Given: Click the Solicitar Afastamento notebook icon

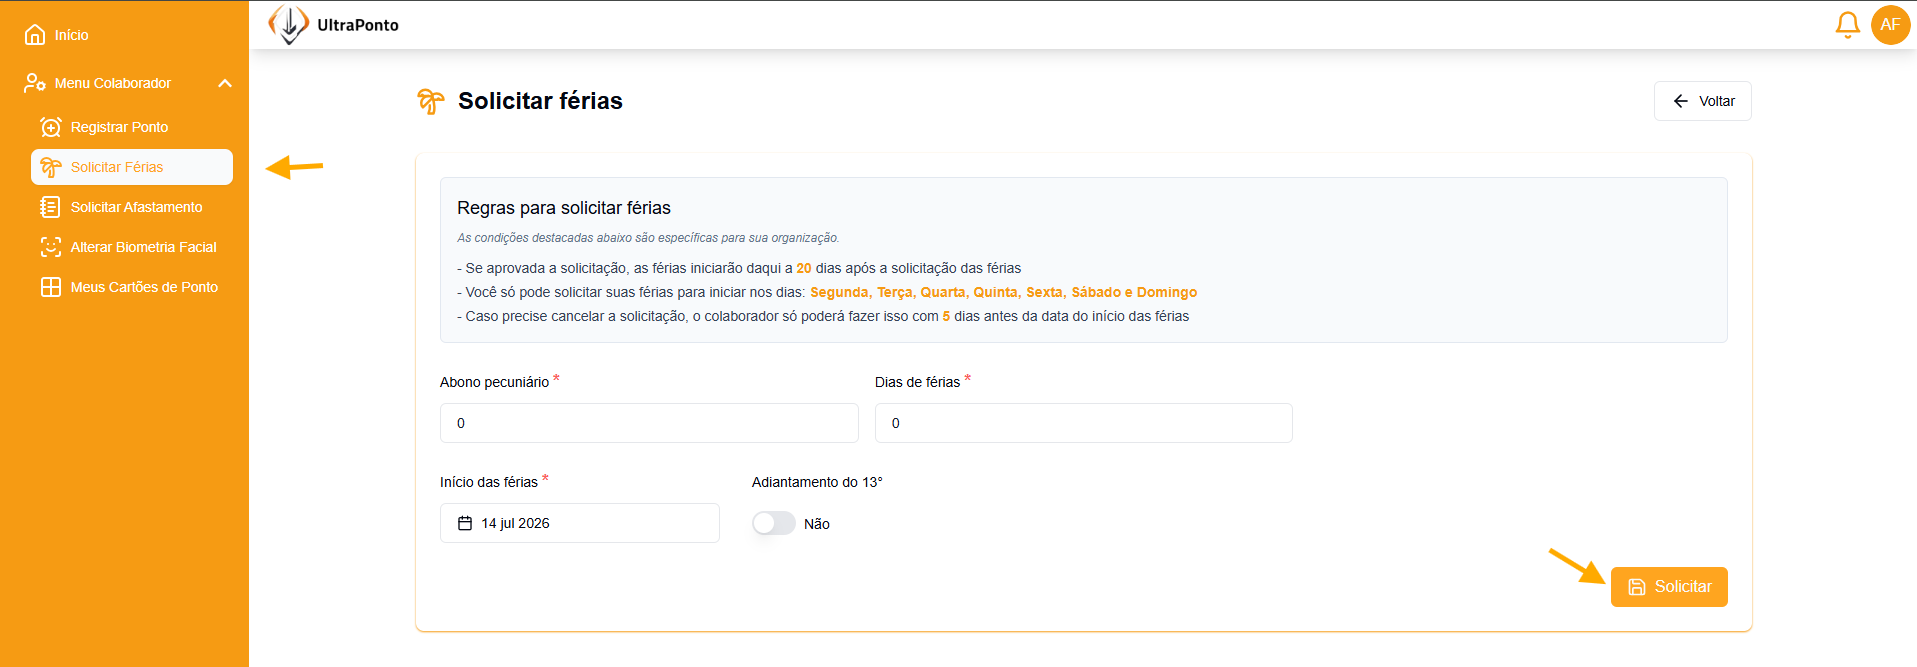Looking at the screenshot, I should tap(51, 207).
